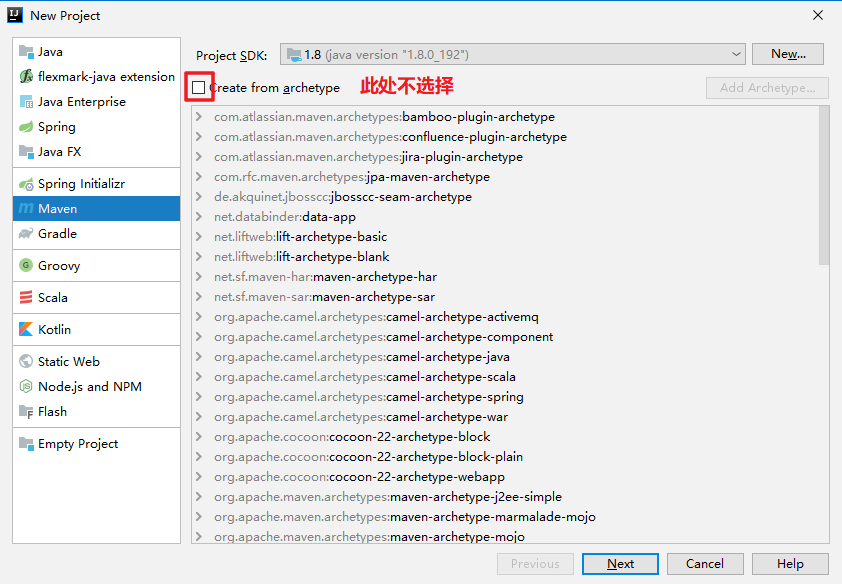The width and height of the screenshot is (842, 584).
Task: Expand camel-archetype-activemq chevron
Action: pos(199,317)
